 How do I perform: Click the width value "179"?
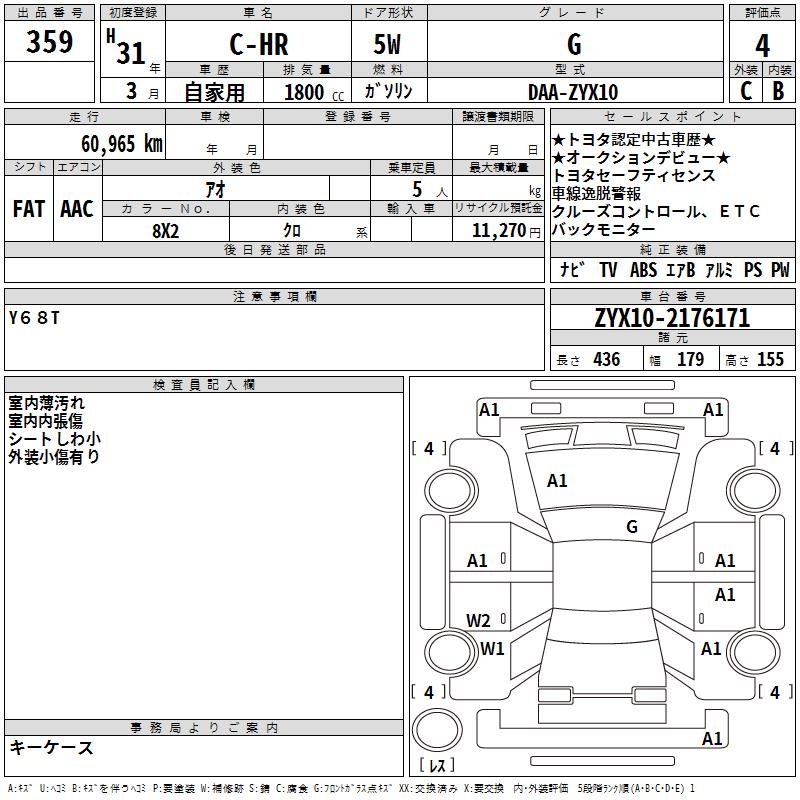pyautogui.click(x=690, y=359)
